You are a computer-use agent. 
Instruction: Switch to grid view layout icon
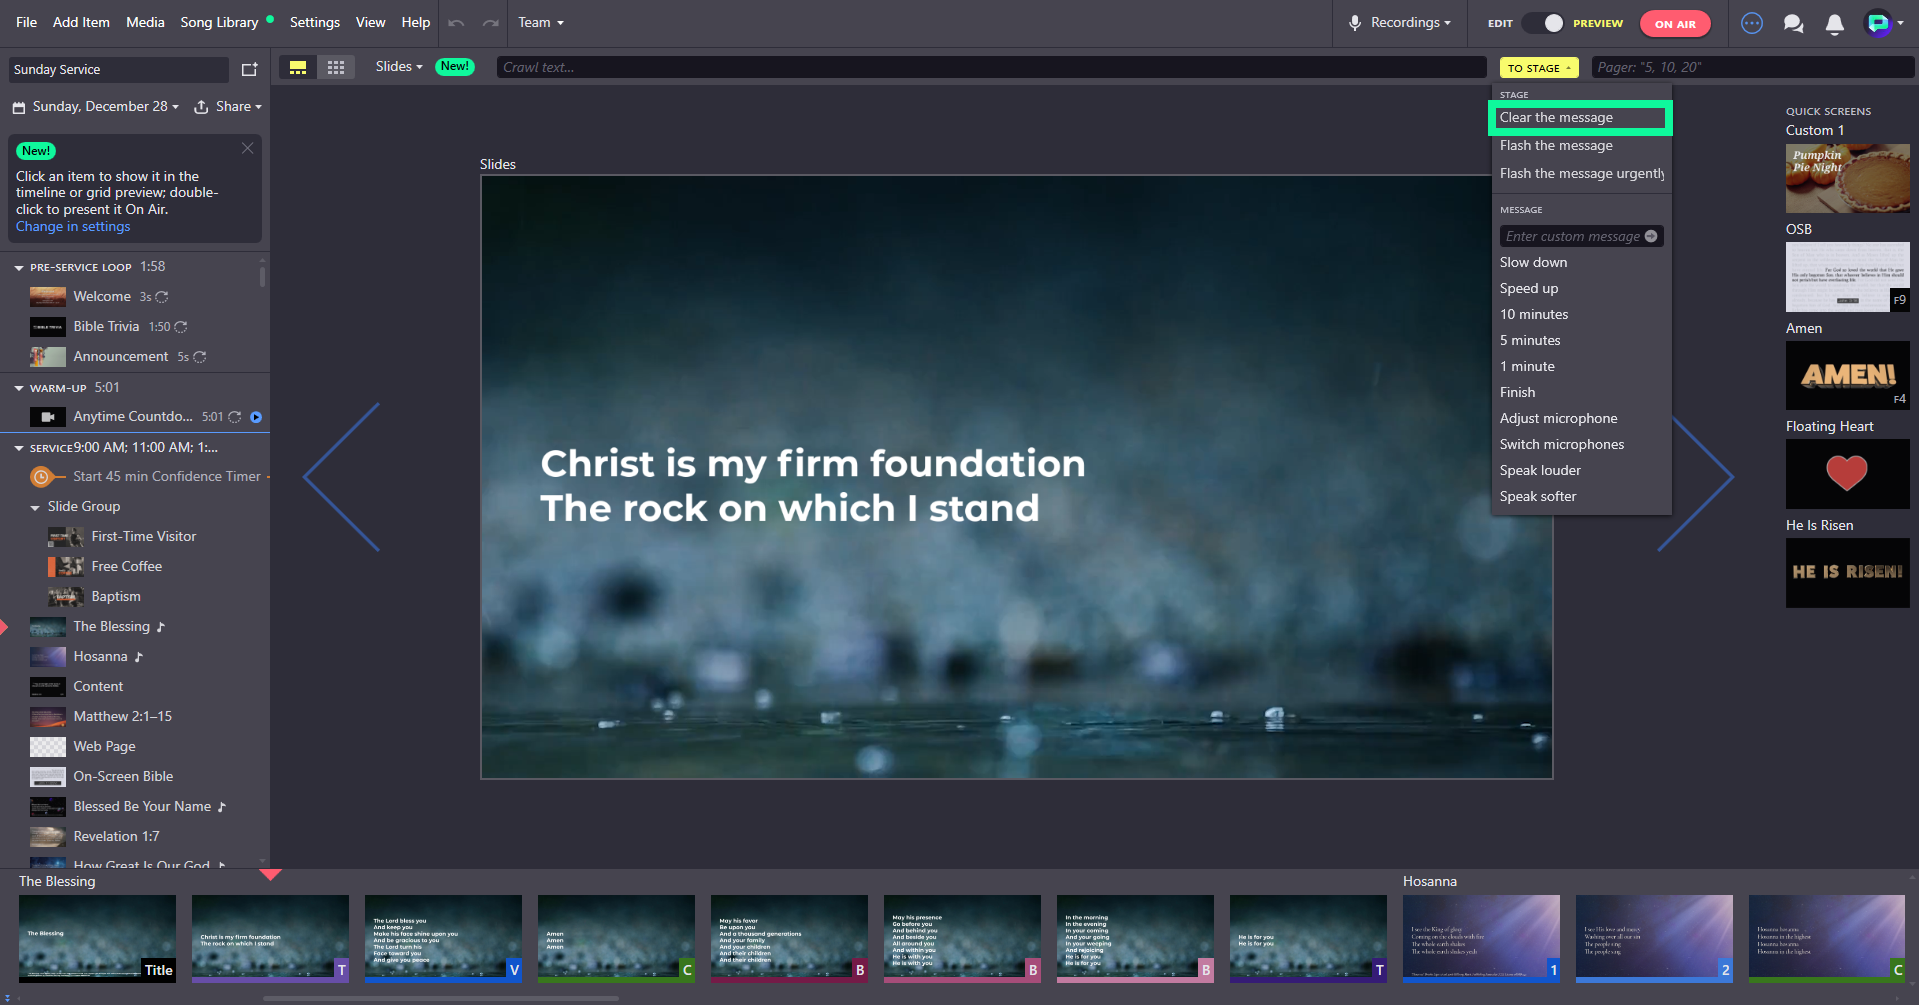[x=336, y=67]
